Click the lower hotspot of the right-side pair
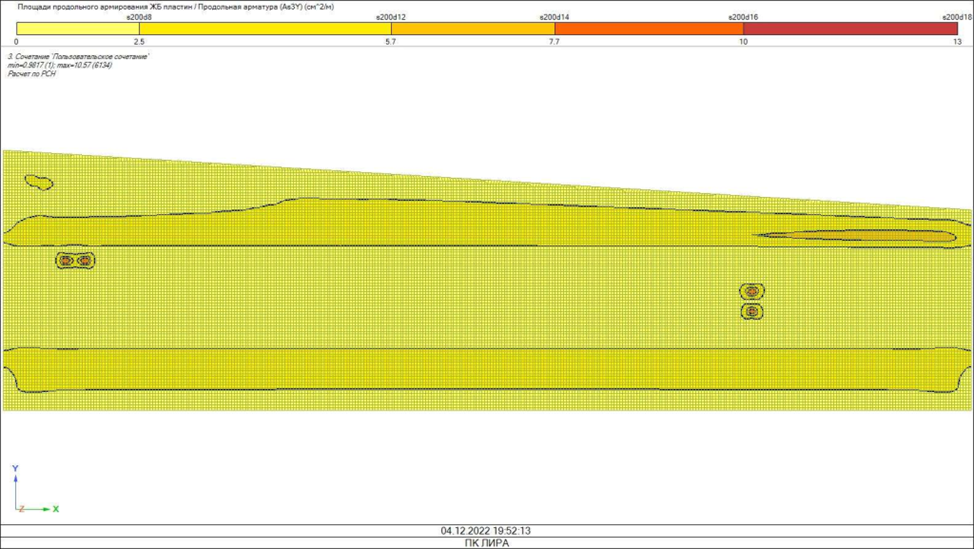This screenshot has height=549, width=974. (752, 312)
